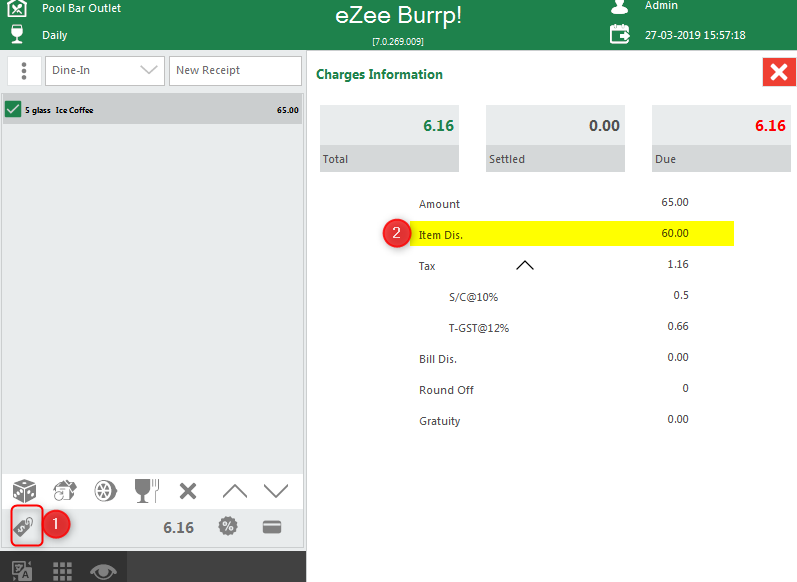Click the date-time 27-03-2019 15:57:18
Image resolution: width=797 pixels, height=582 pixels.
(695, 35)
